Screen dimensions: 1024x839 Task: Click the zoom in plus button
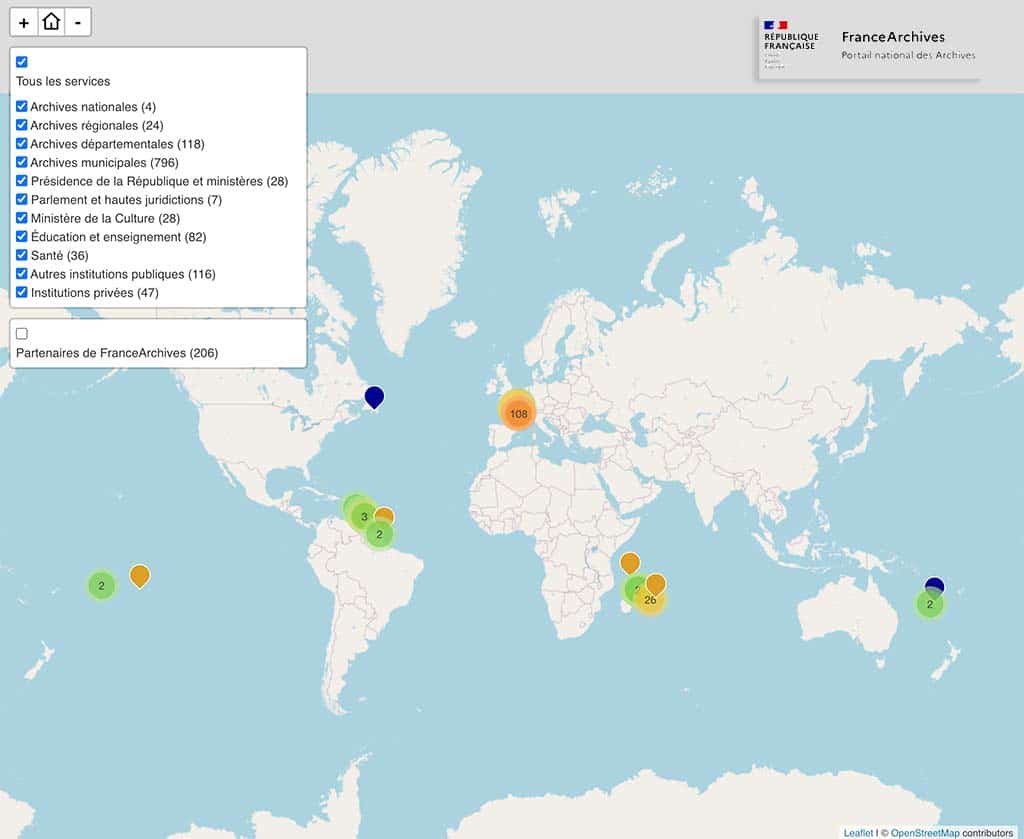tap(24, 22)
